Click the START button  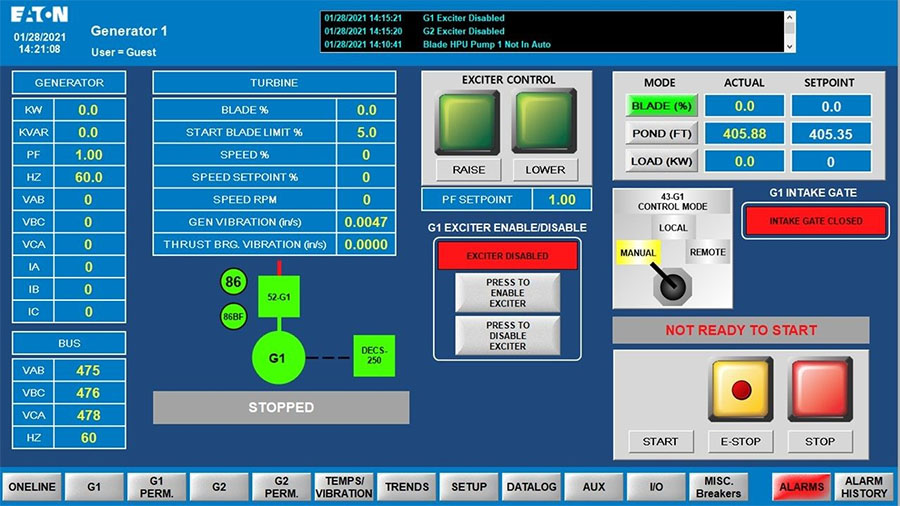[x=659, y=441]
